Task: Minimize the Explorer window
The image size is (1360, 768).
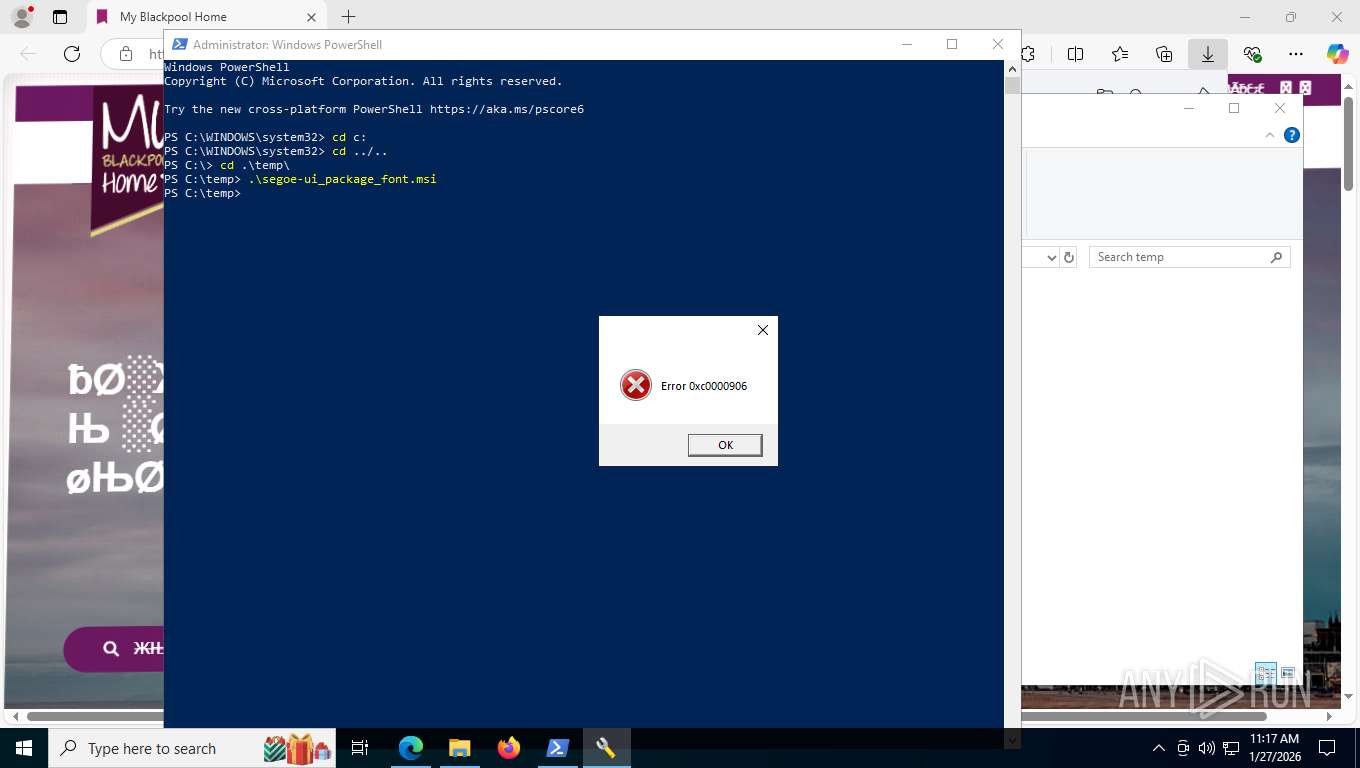Action: pos(1189,108)
